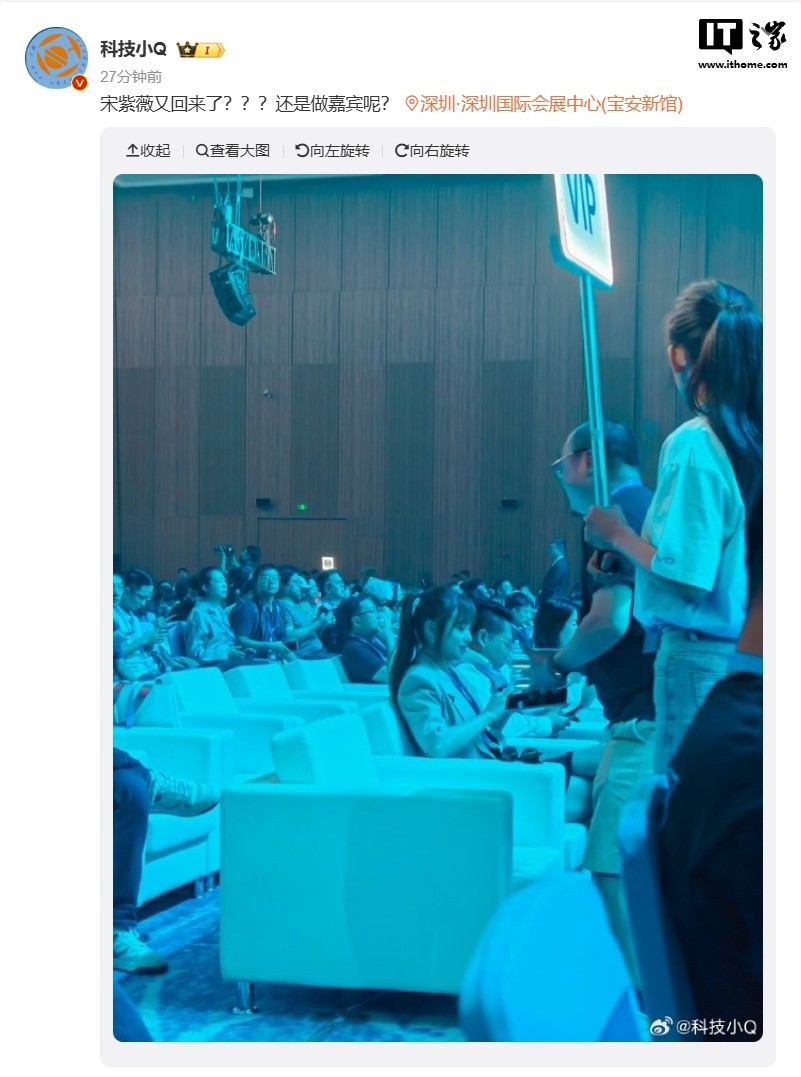
Task: Click the @科技小Q watermark text
Action: tap(717, 1026)
